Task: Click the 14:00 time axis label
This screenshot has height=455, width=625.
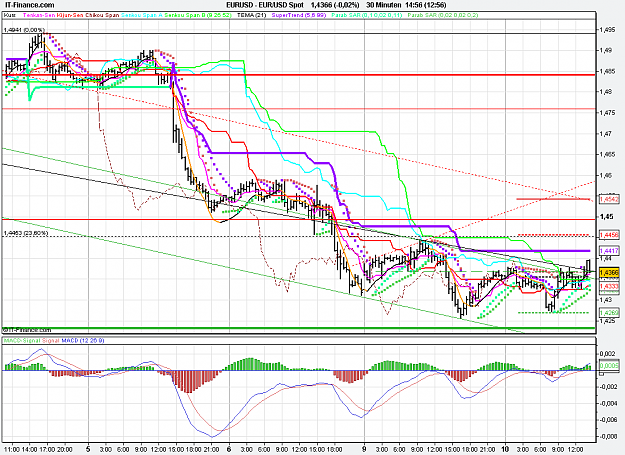Action: [x=29, y=449]
